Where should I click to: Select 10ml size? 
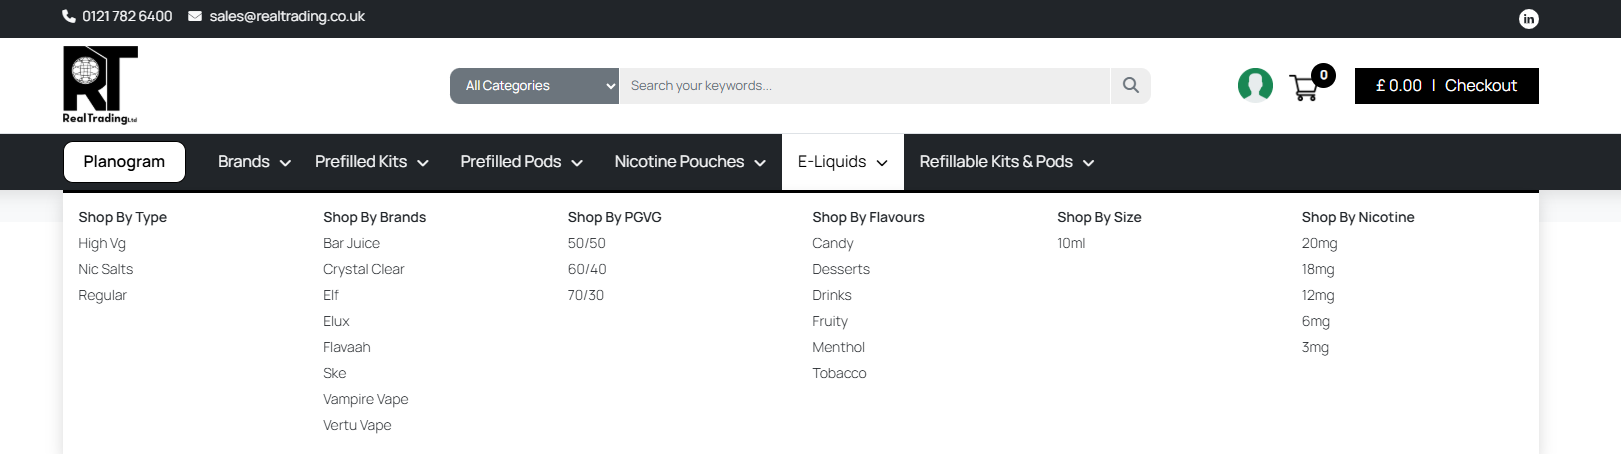coord(1071,243)
